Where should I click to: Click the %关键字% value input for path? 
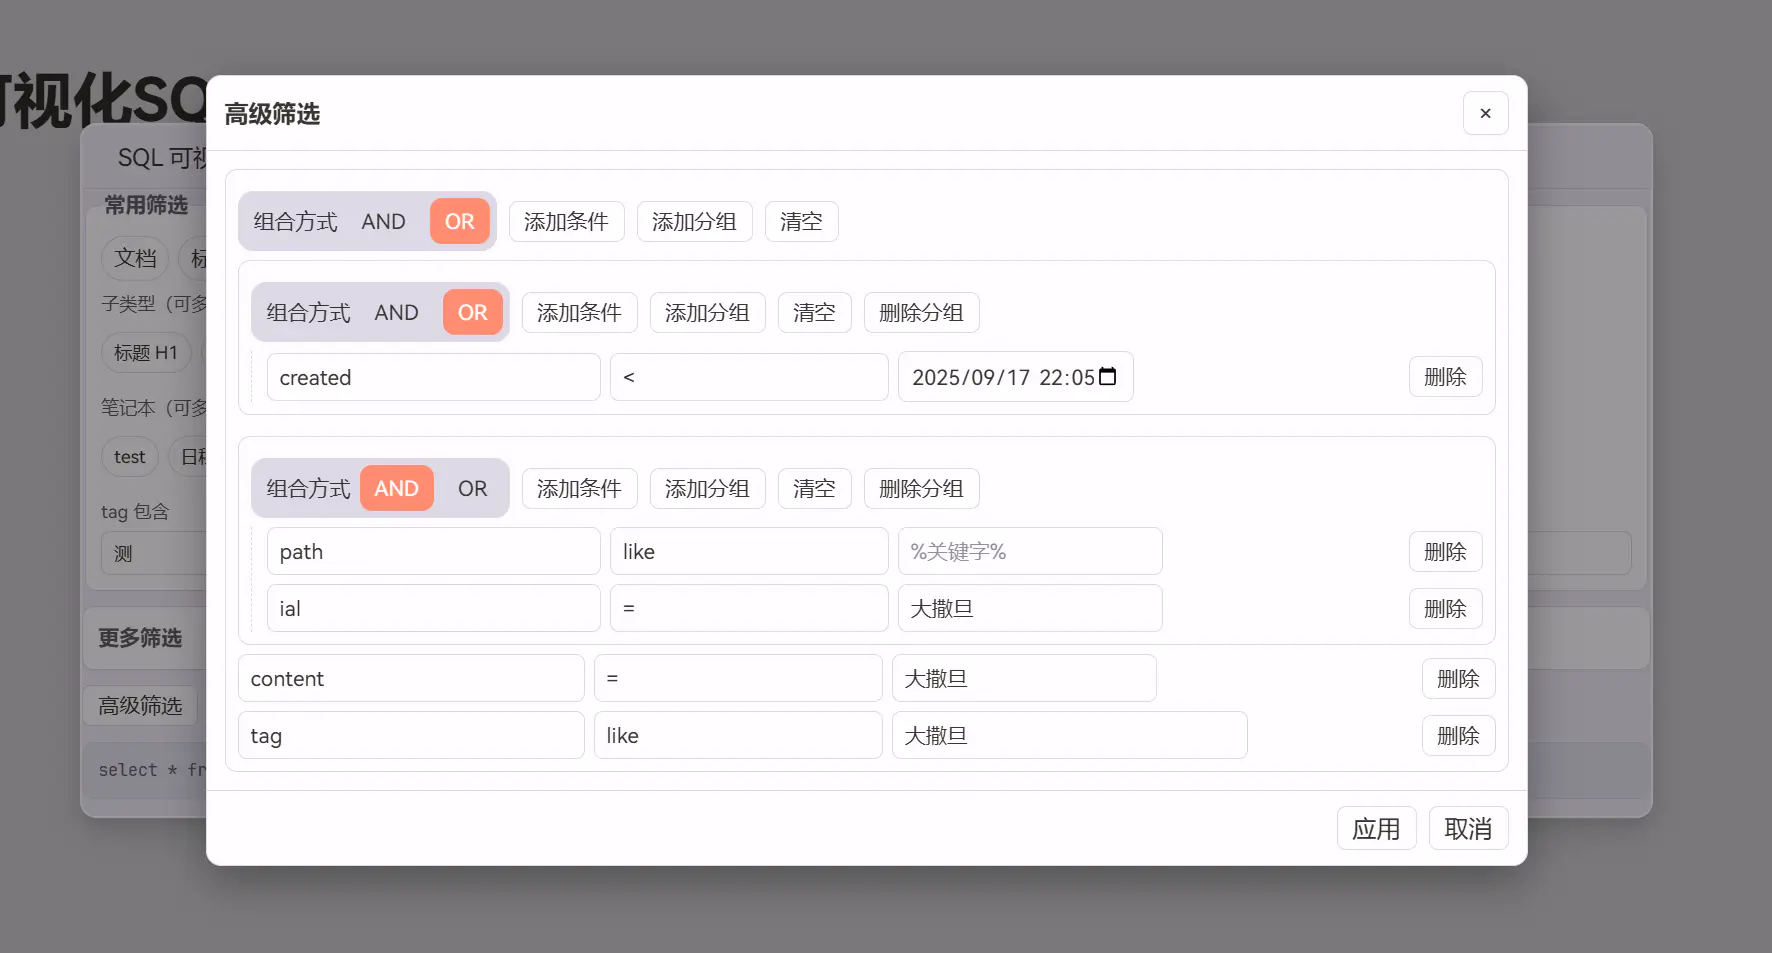1030,552
